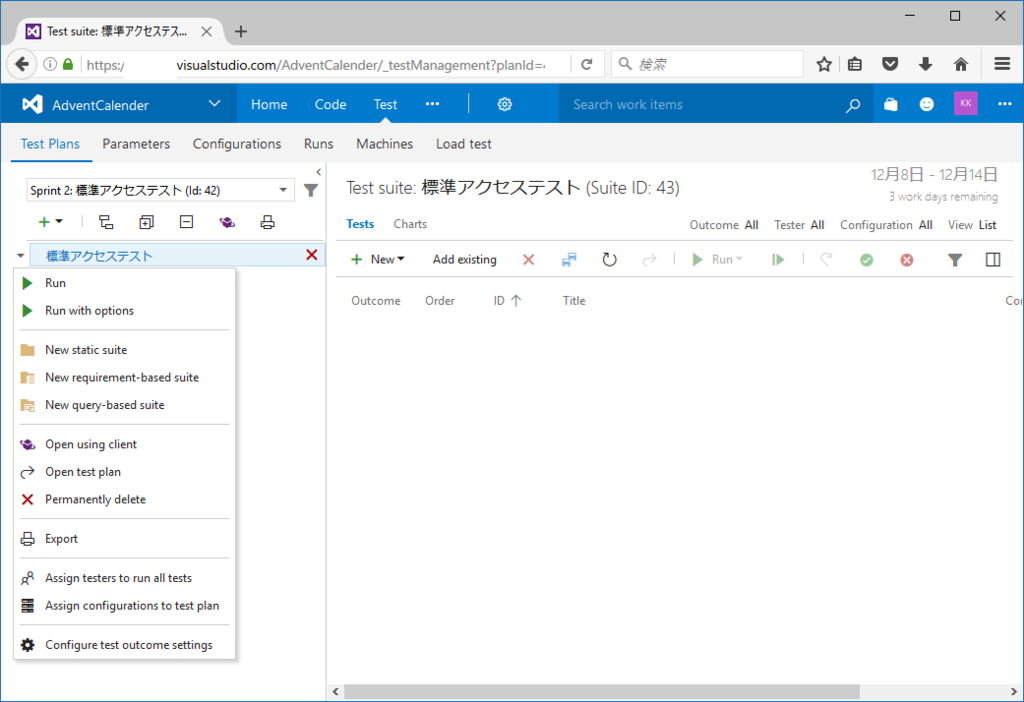1024x702 pixels.
Task: Click the purple open-in-client icon in toolbar
Action: pyautogui.click(x=227, y=222)
